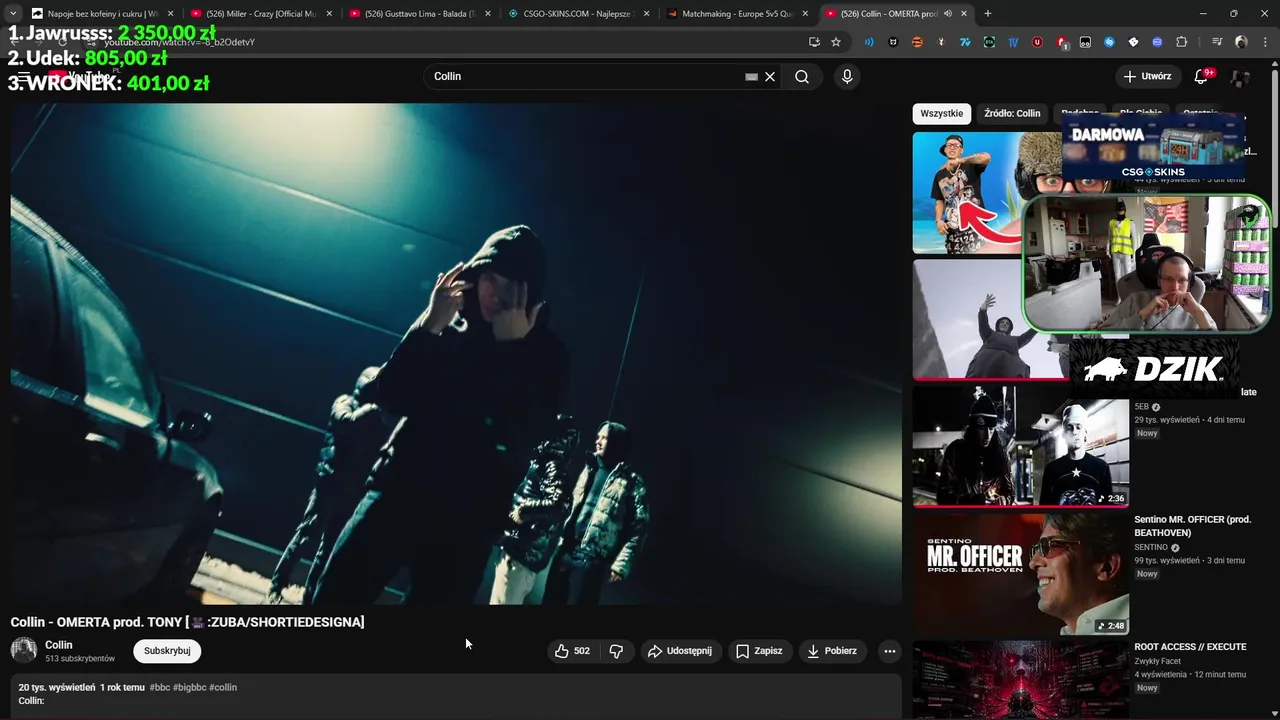Like the video with thumbs up (502)
Image resolution: width=1280 pixels, height=720 pixels.
coord(572,651)
